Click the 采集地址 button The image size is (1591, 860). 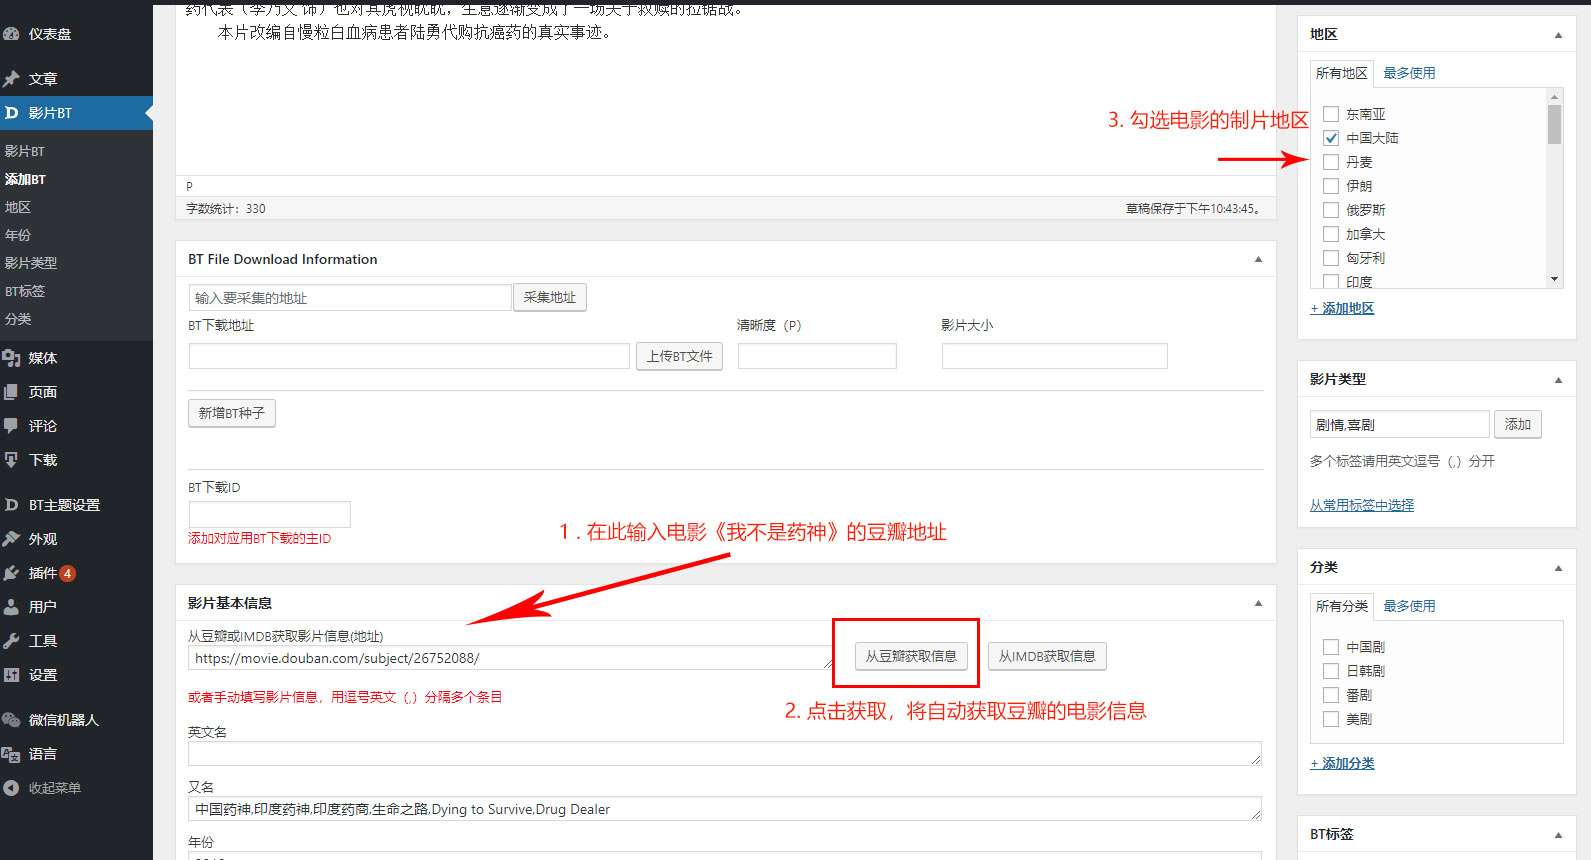(x=550, y=297)
